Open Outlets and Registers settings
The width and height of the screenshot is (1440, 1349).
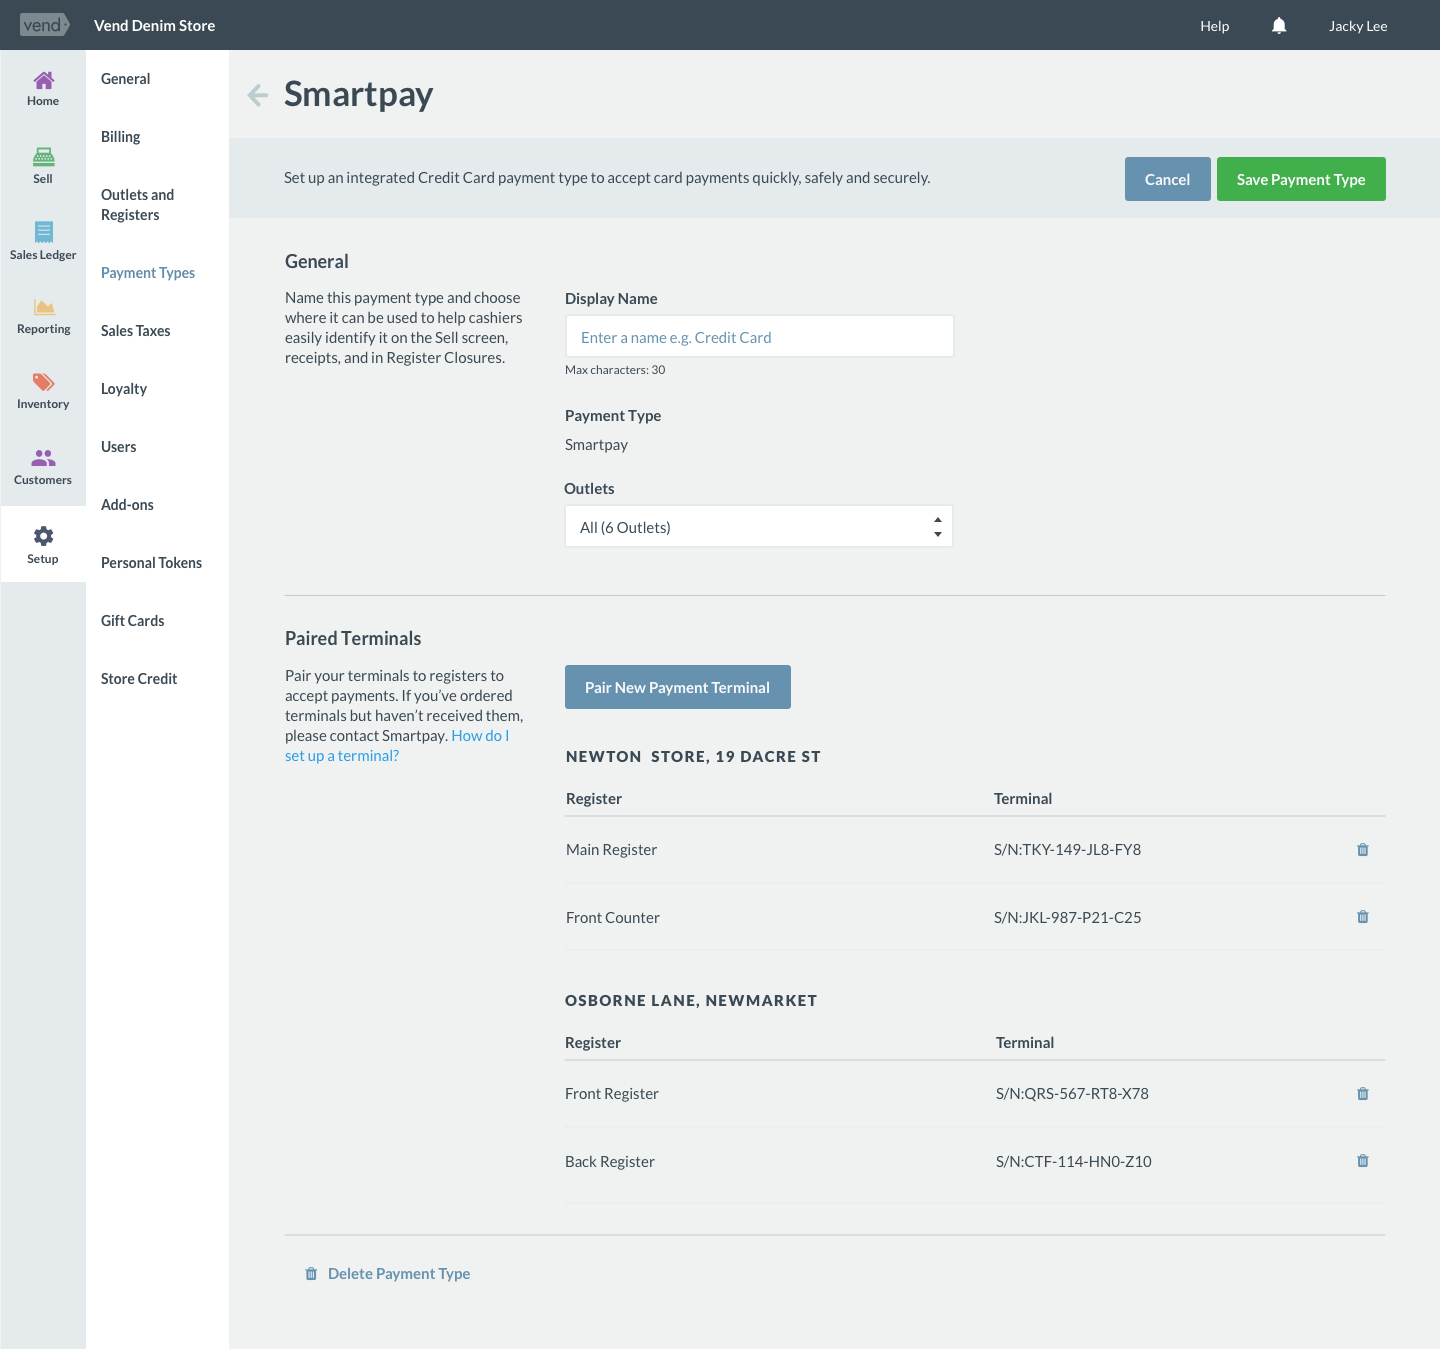click(x=138, y=205)
